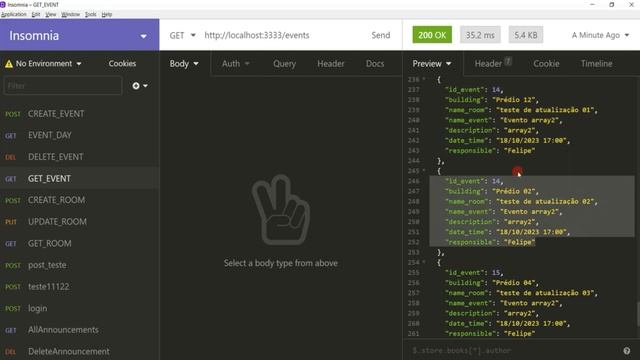Open the Window menu
Viewport: 640px width, 360px height.
click(70, 14)
